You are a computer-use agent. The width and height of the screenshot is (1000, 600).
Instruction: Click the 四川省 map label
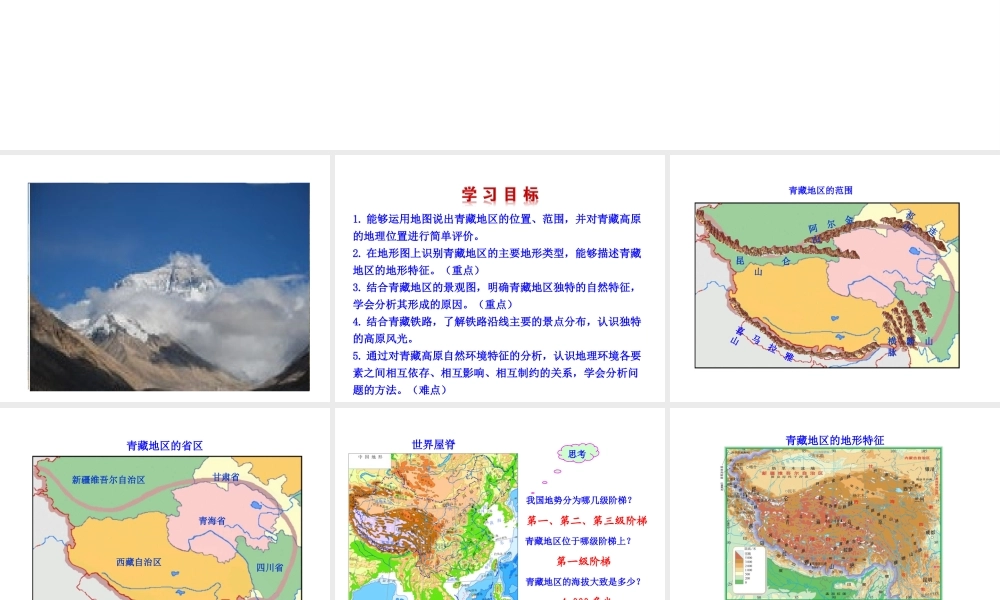pyautogui.click(x=270, y=567)
